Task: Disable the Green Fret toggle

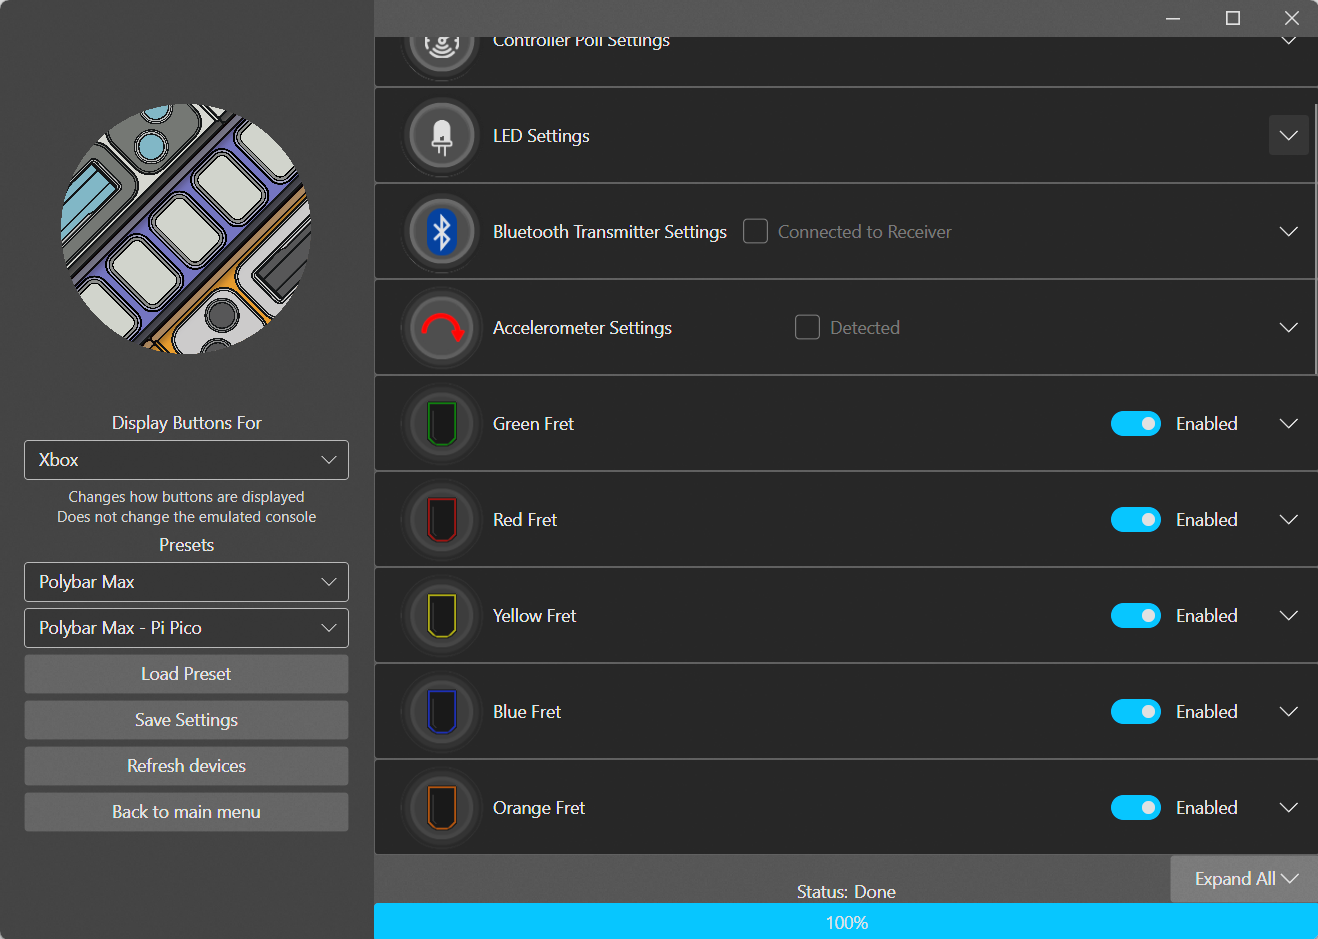Action: point(1135,424)
